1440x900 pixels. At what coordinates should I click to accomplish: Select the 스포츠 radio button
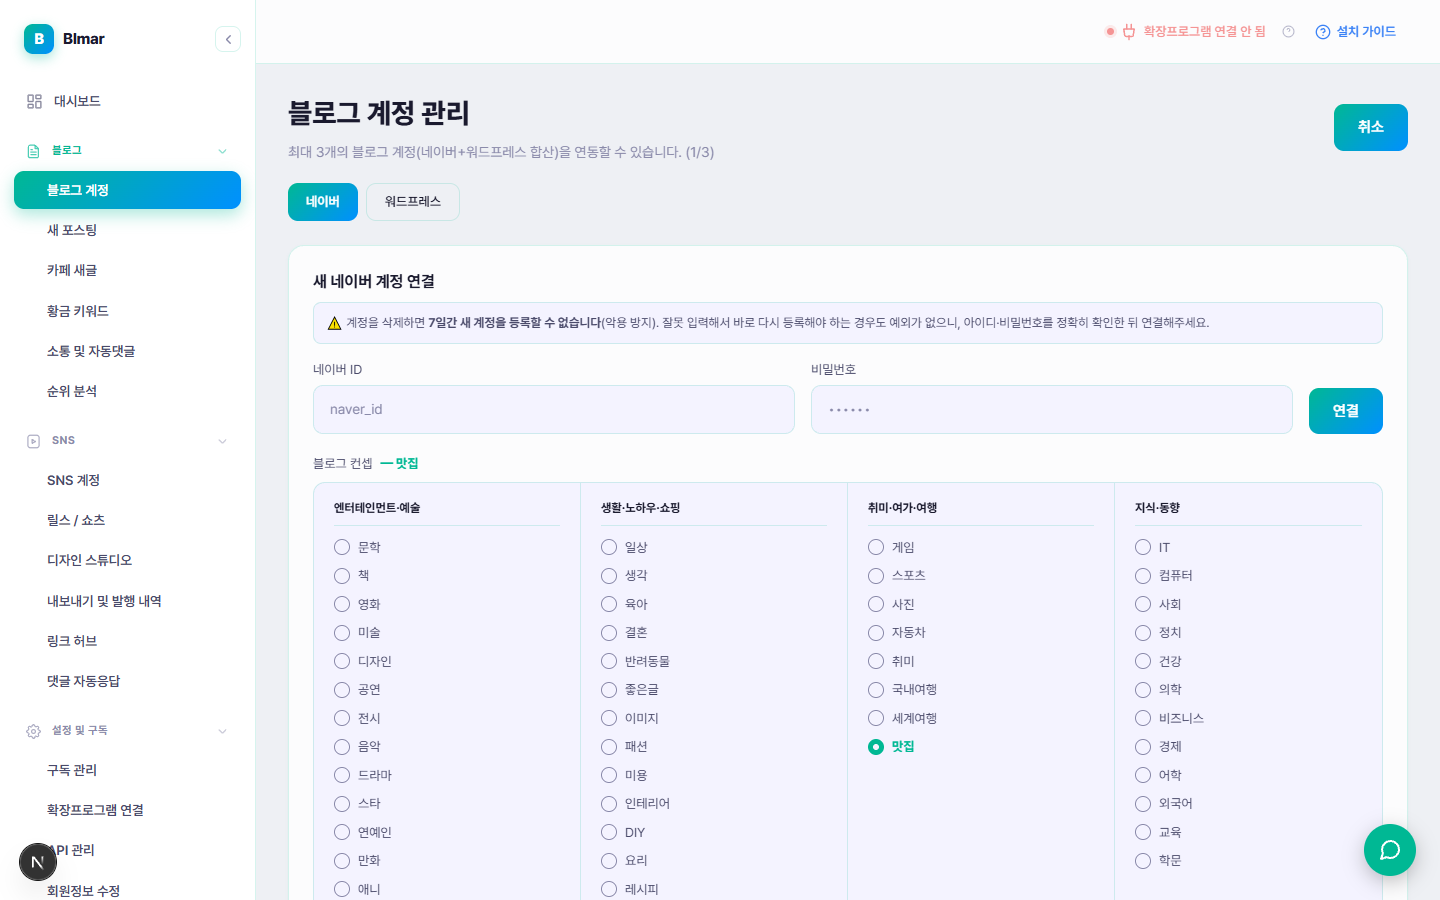click(x=876, y=576)
